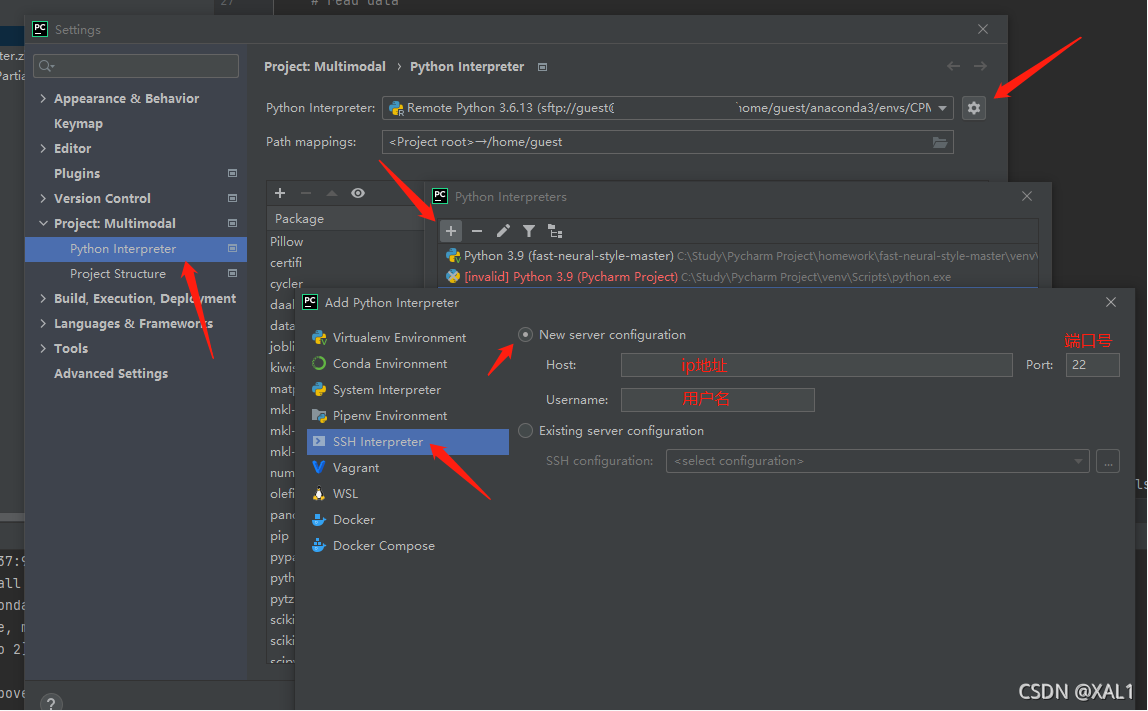Click the Username input field
This screenshot has width=1148, height=711.
[718, 400]
